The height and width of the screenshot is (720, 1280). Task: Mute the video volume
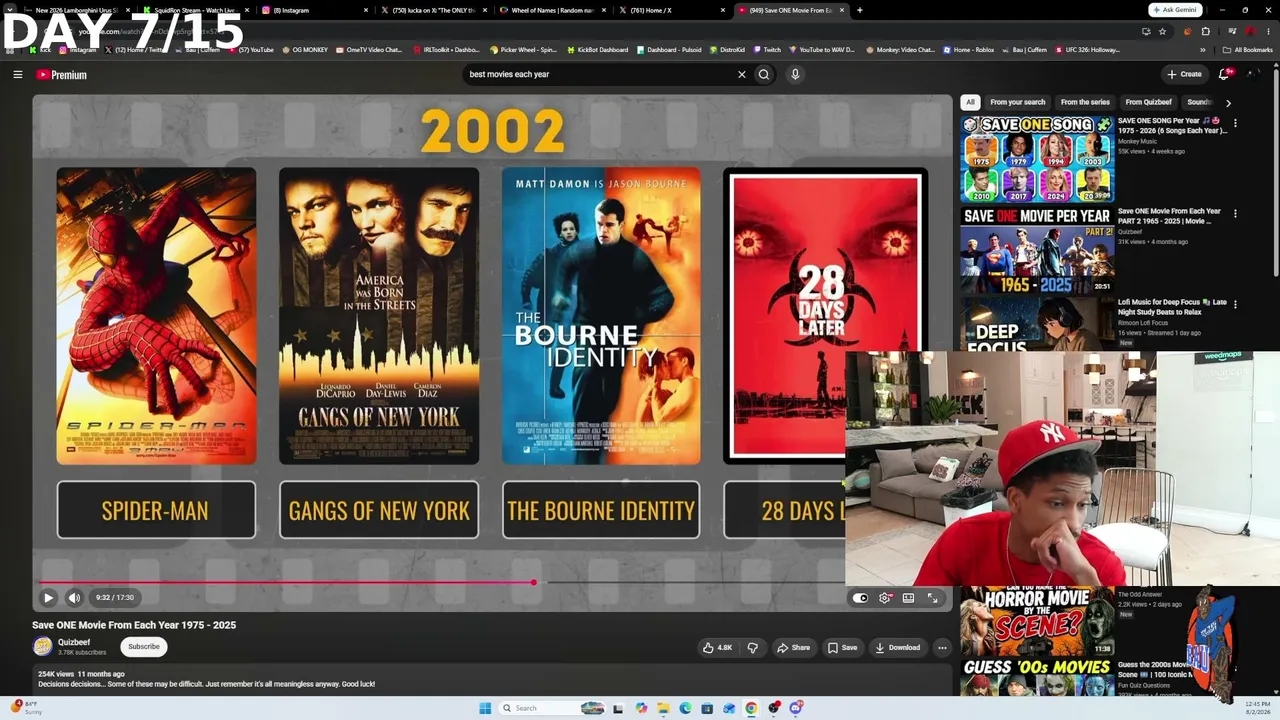pyautogui.click(x=74, y=597)
